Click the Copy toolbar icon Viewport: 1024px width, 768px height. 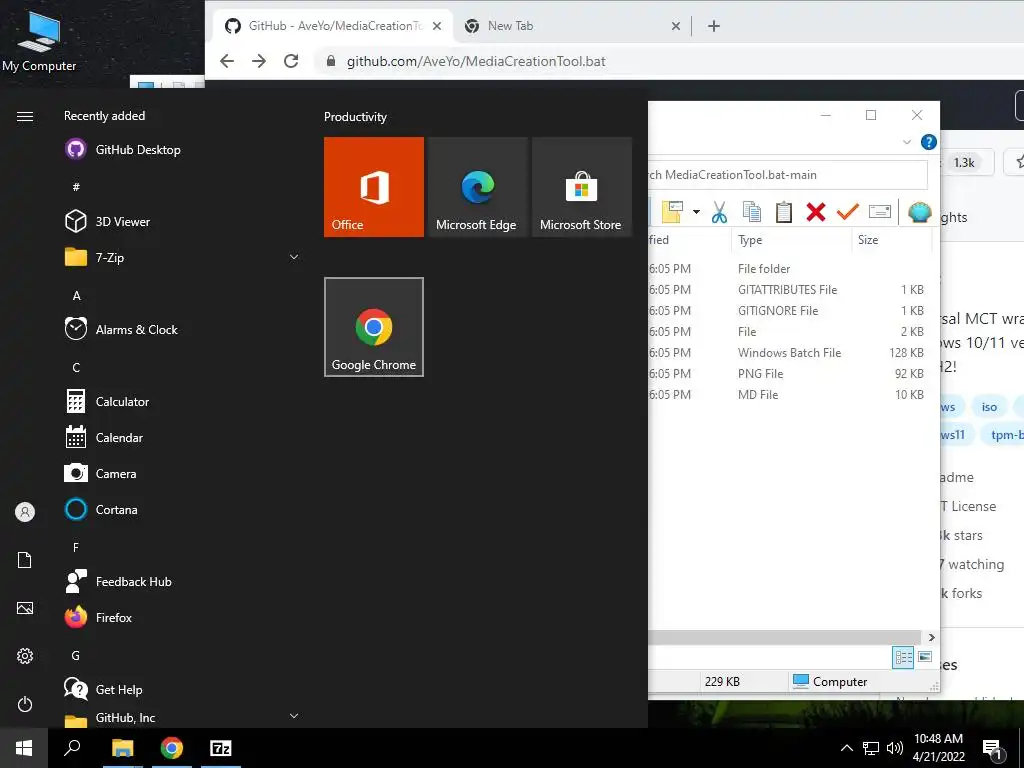(x=752, y=212)
